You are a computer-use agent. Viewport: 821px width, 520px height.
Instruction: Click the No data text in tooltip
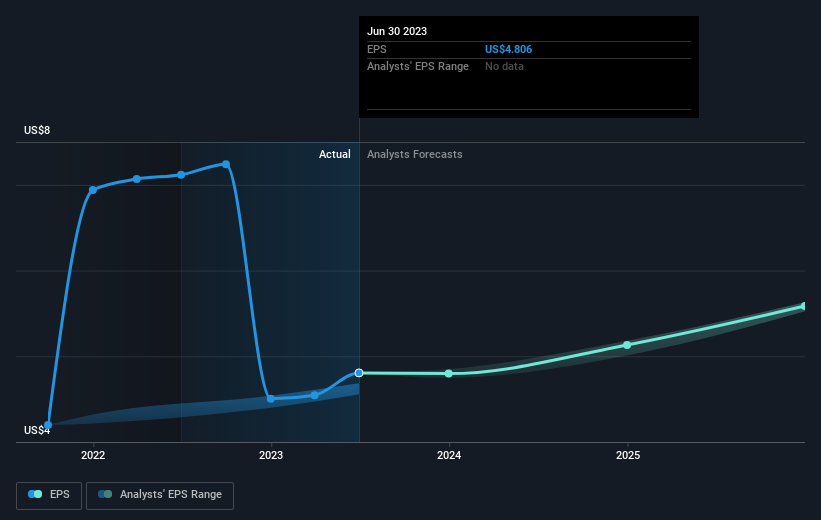[x=504, y=67]
